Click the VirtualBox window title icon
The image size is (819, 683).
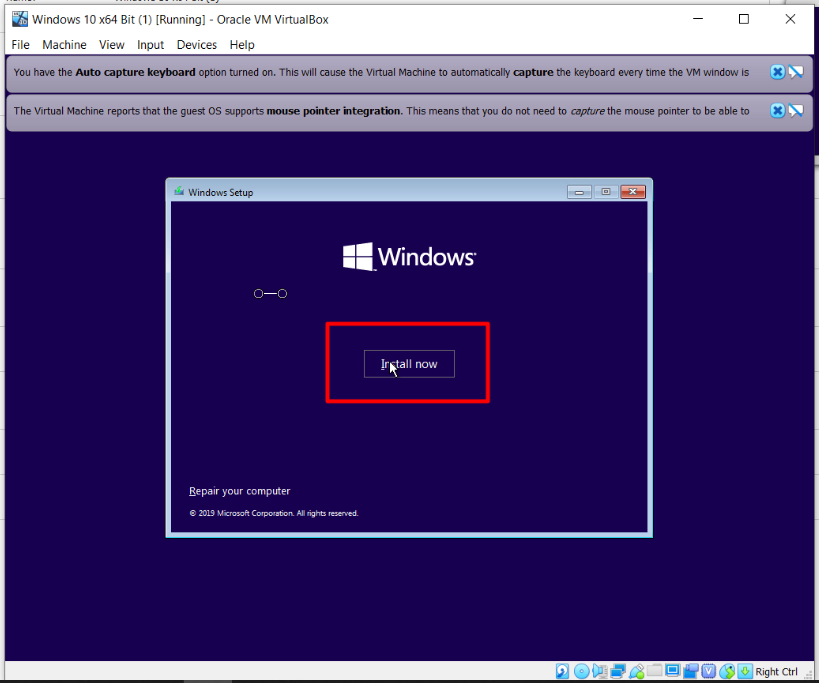pyautogui.click(x=20, y=19)
